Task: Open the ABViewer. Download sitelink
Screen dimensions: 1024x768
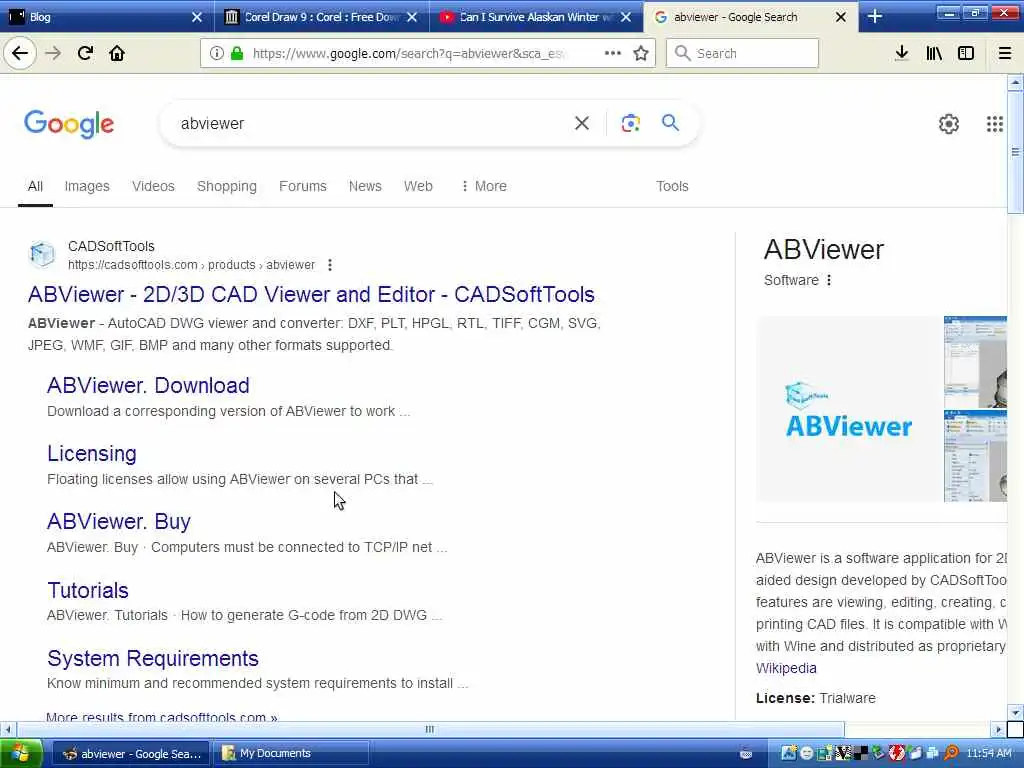Action: [148, 385]
